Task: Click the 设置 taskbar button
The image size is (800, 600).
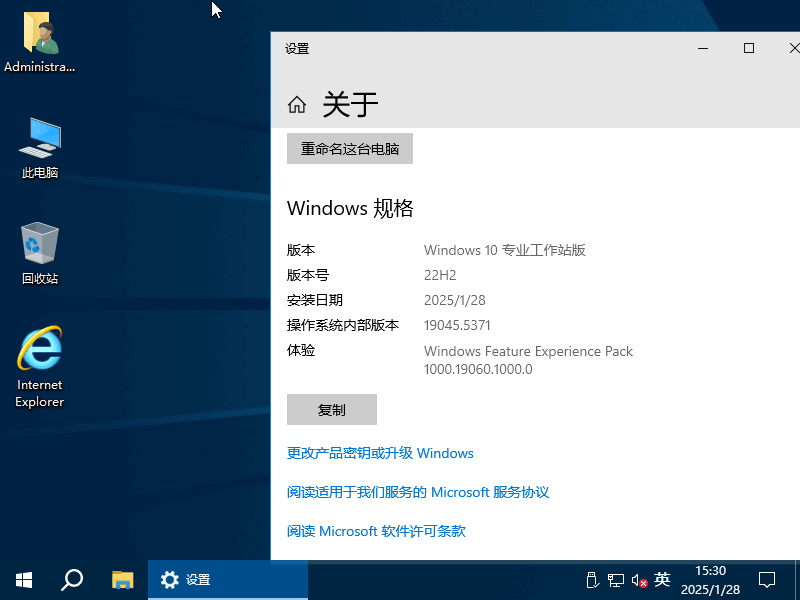Action: coord(228,580)
